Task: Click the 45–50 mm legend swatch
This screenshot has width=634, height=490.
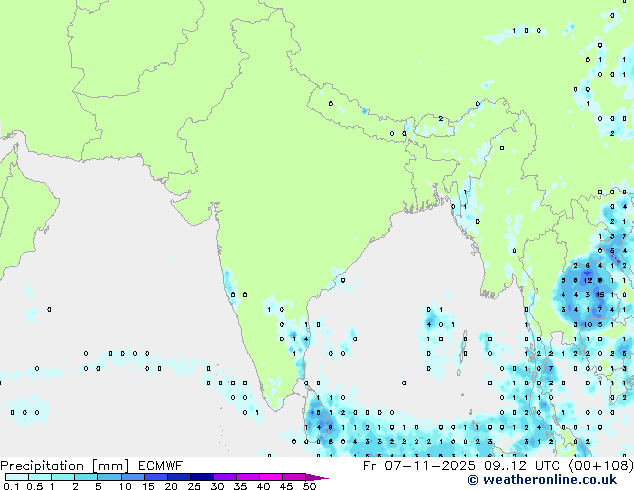Action: tap(294, 477)
